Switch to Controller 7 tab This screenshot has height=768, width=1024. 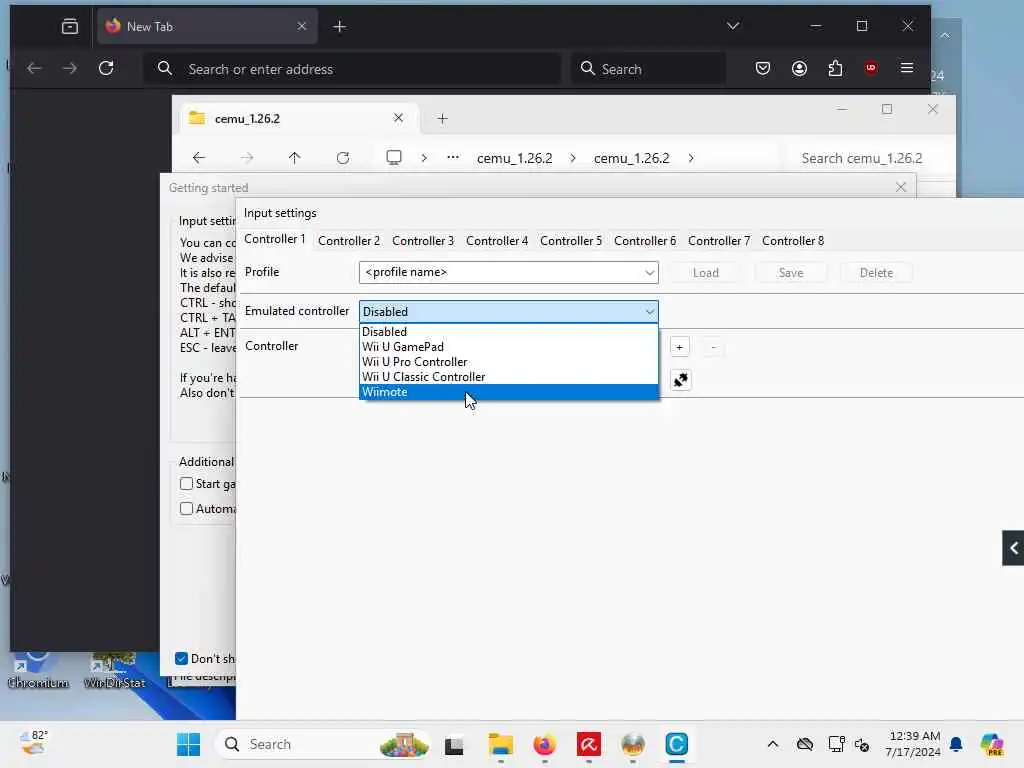[x=719, y=241]
